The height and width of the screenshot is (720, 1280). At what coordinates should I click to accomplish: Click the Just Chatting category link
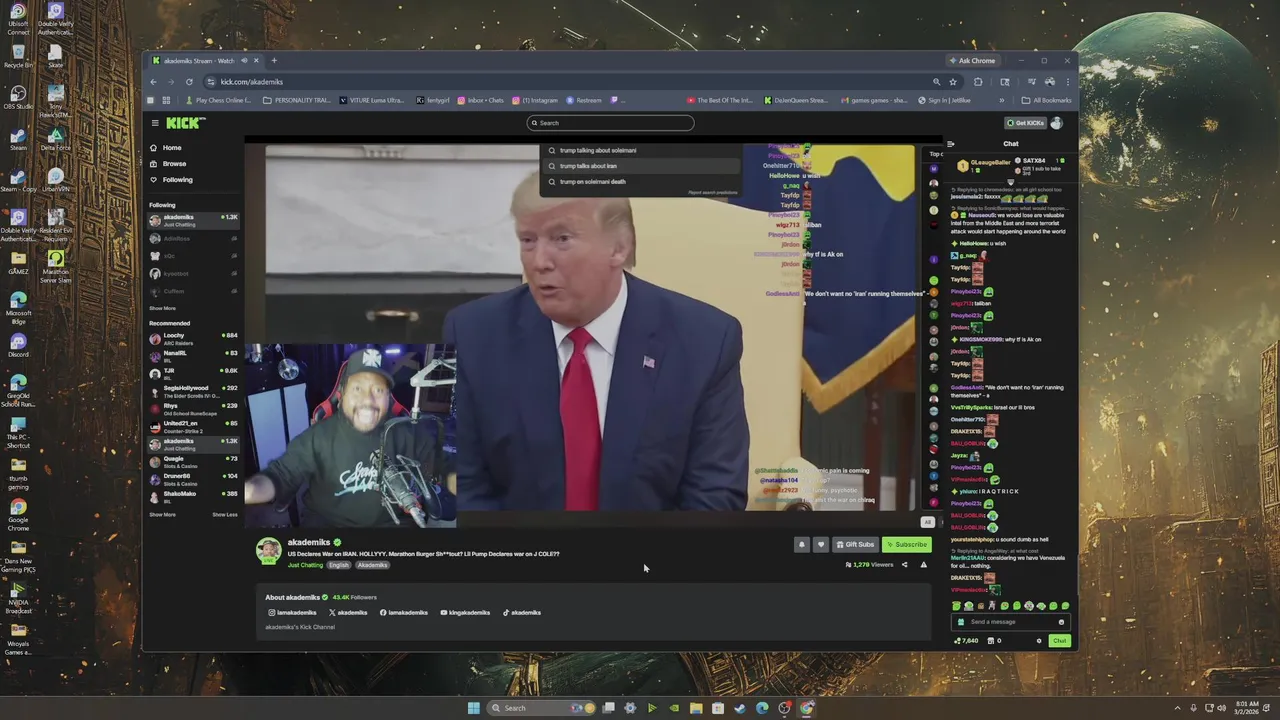(x=305, y=565)
